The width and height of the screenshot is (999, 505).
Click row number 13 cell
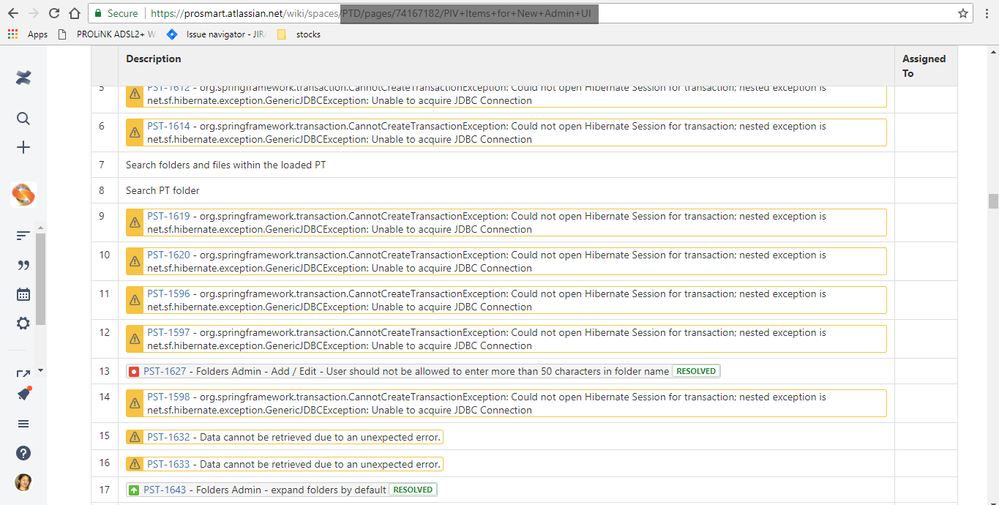point(104,371)
